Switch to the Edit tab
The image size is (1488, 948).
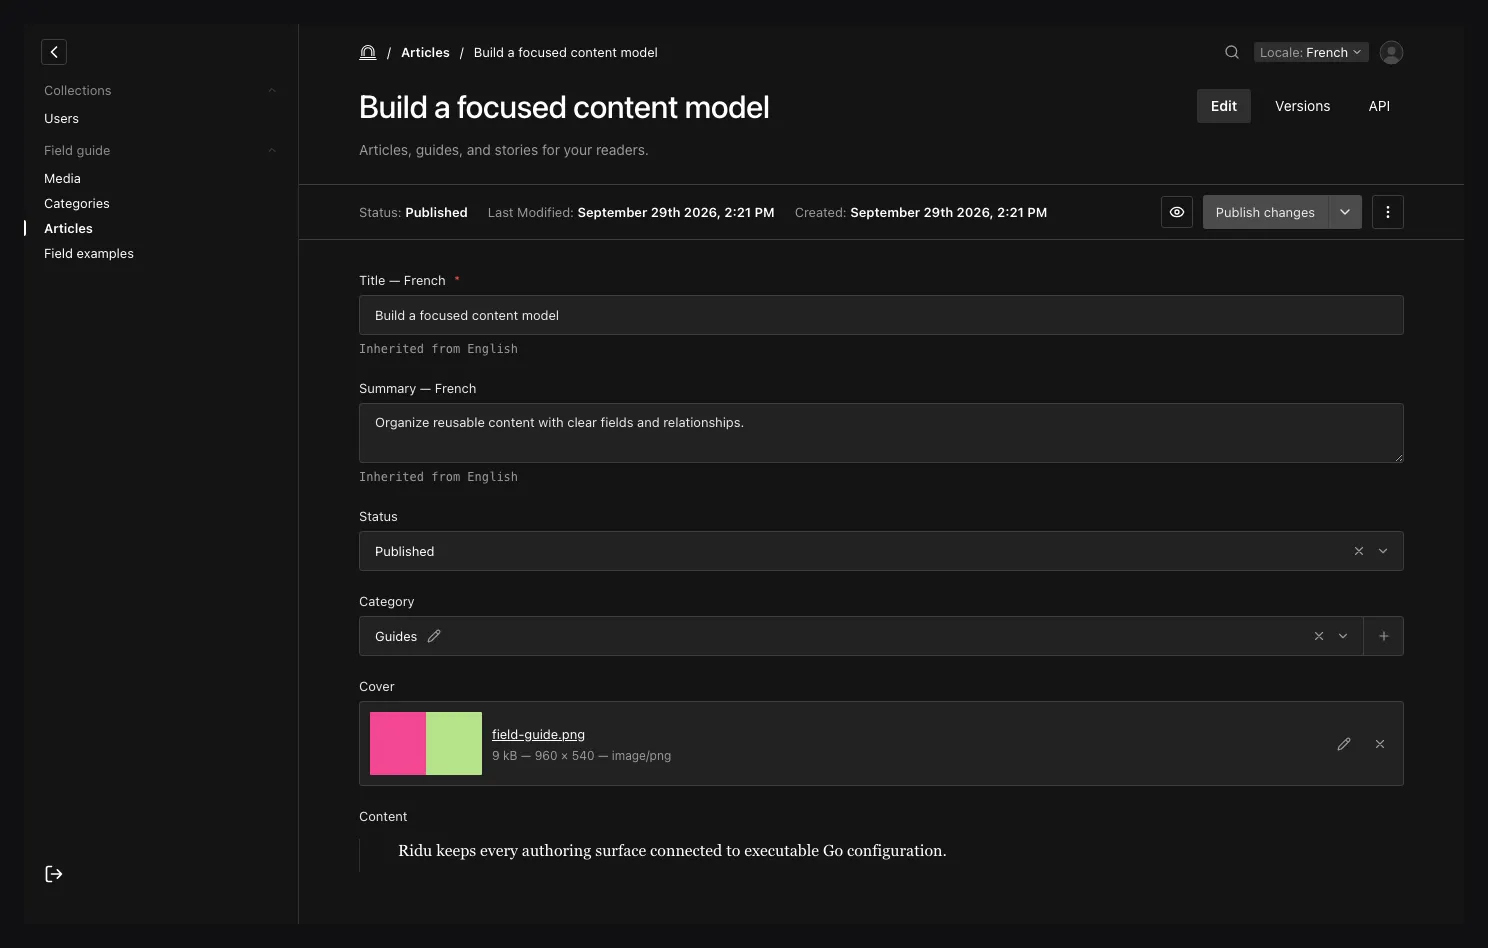tap(1224, 106)
